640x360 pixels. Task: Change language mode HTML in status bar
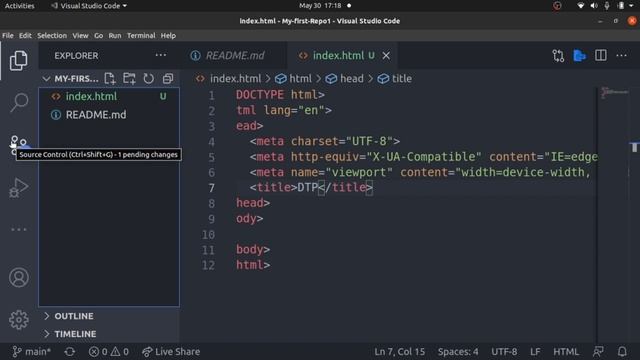point(566,351)
